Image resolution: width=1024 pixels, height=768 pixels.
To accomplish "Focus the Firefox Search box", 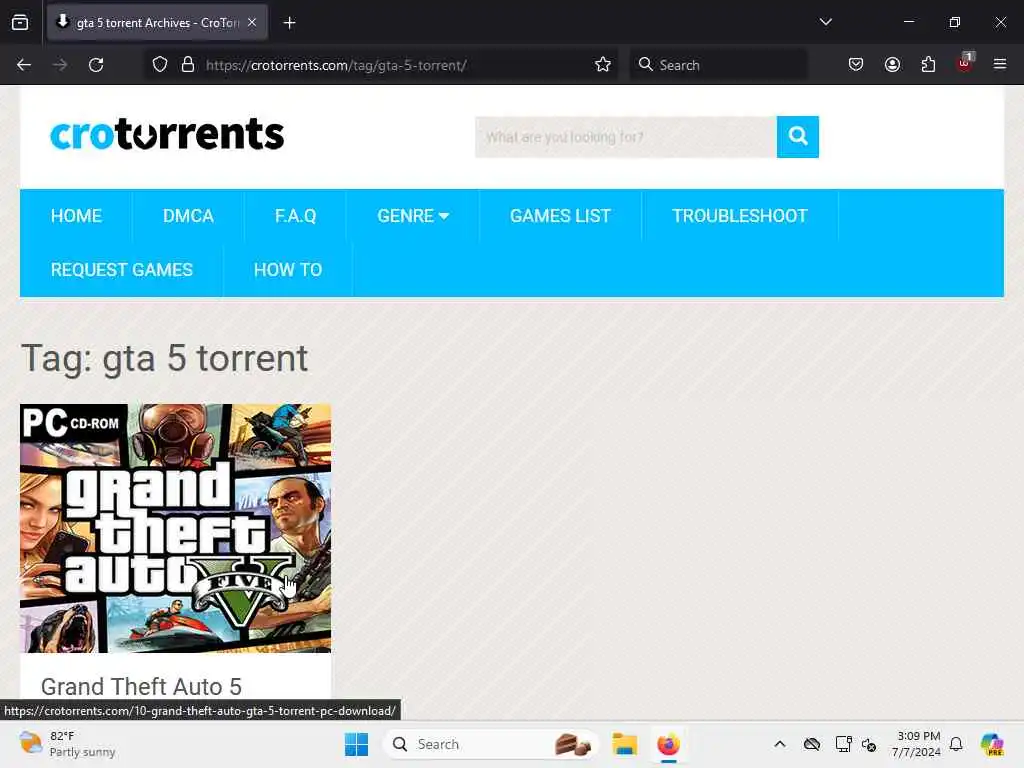I will 718,65.
